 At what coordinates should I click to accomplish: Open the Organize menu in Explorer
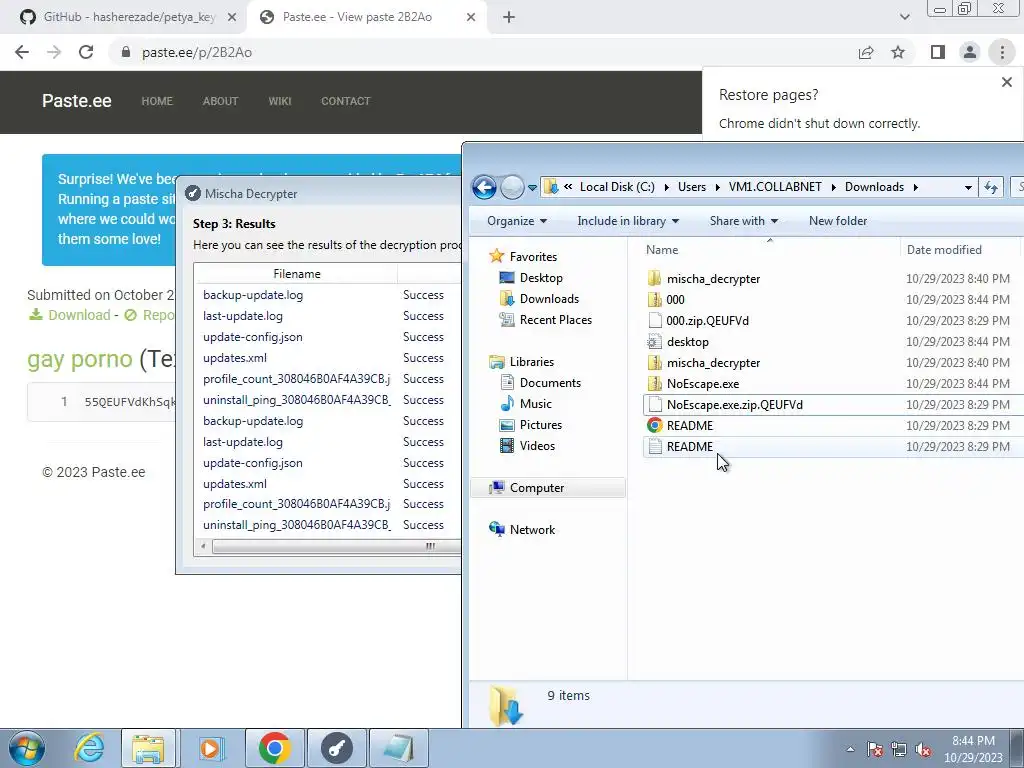click(x=517, y=221)
